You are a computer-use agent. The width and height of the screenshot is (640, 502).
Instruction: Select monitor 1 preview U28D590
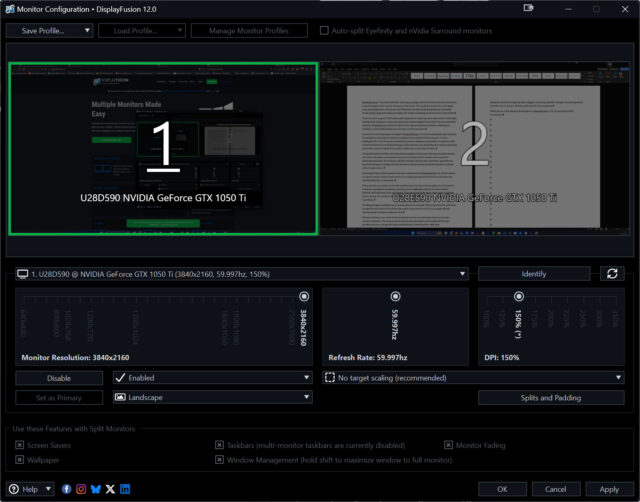[163, 149]
